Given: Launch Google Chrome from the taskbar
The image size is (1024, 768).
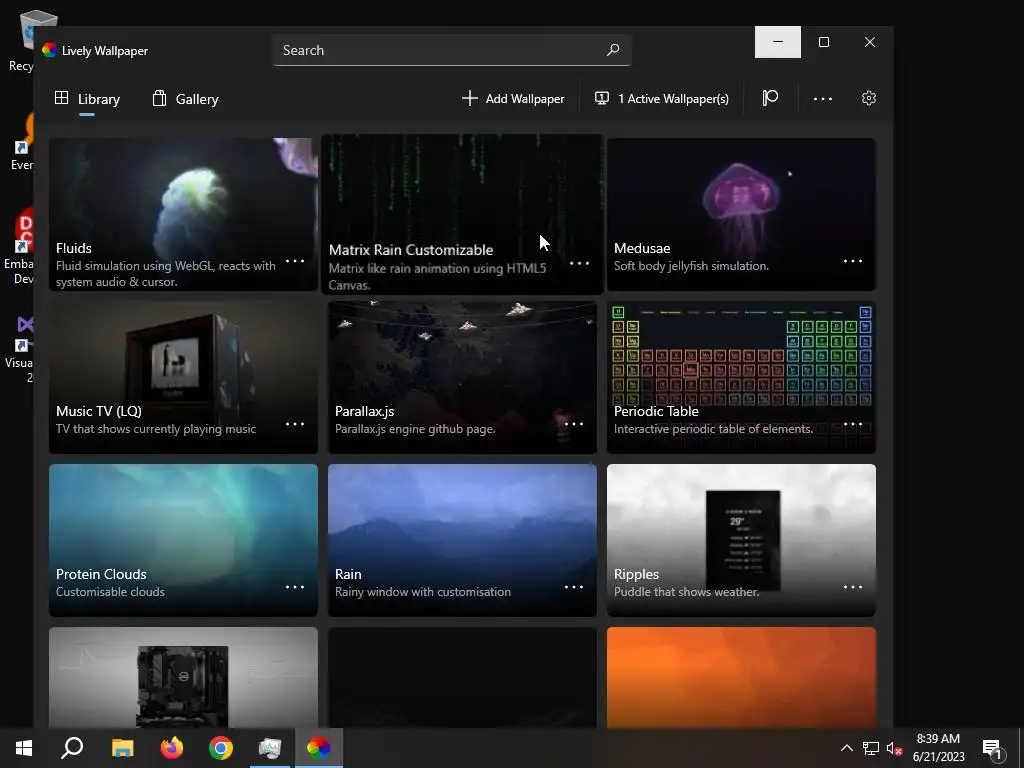Looking at the screenshot, I should click(x=221, y=748).
